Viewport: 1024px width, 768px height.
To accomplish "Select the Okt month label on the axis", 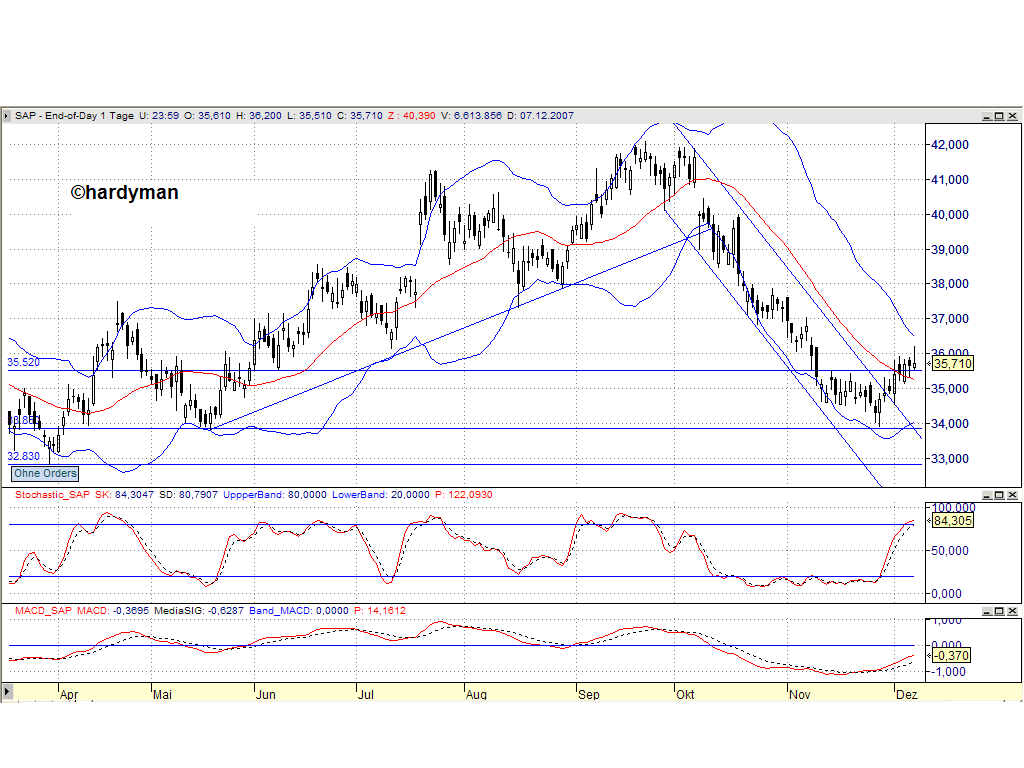I will click(685, 693).
